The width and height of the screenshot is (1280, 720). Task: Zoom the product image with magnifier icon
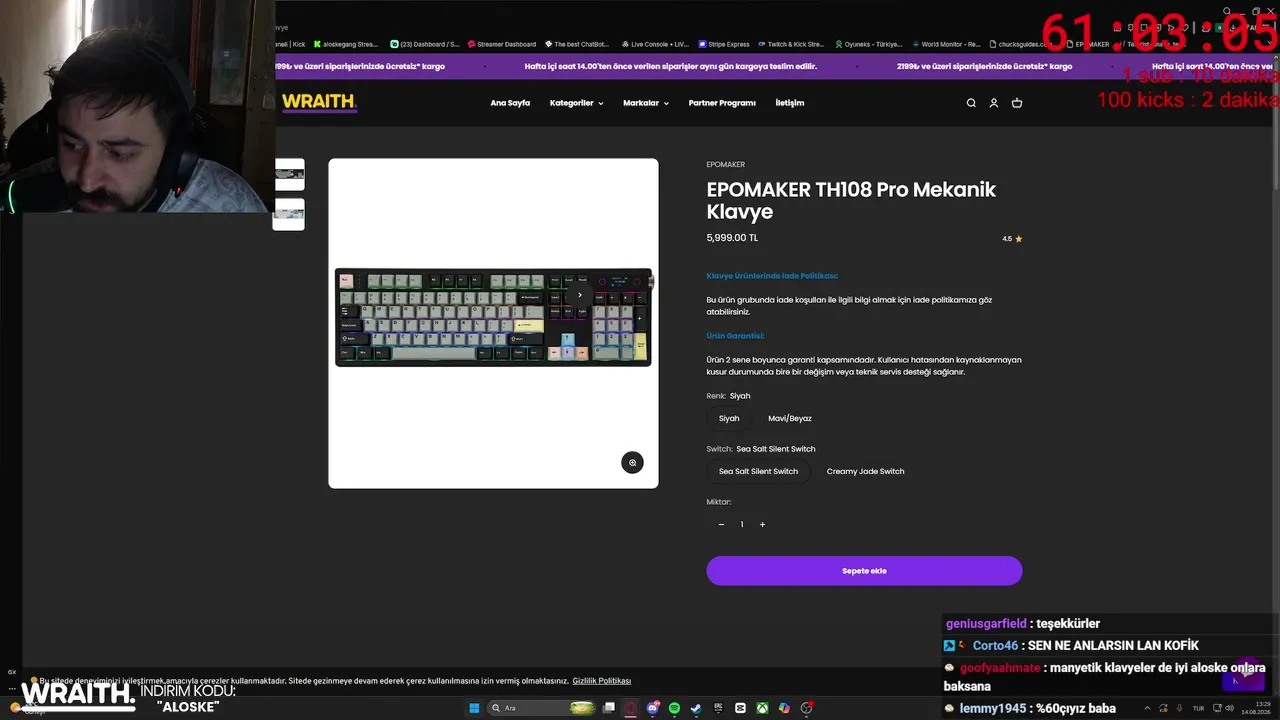632,462
